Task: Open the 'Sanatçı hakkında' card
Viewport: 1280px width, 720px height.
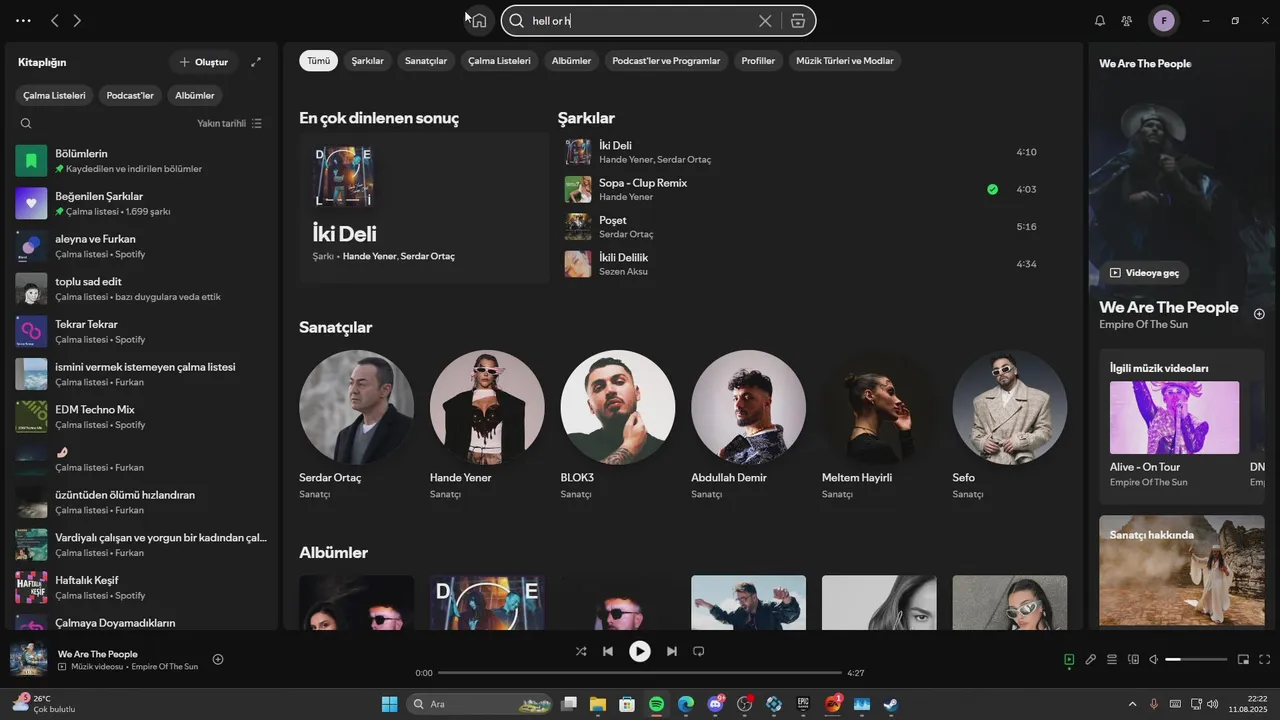Action: tap(1182, 571)
